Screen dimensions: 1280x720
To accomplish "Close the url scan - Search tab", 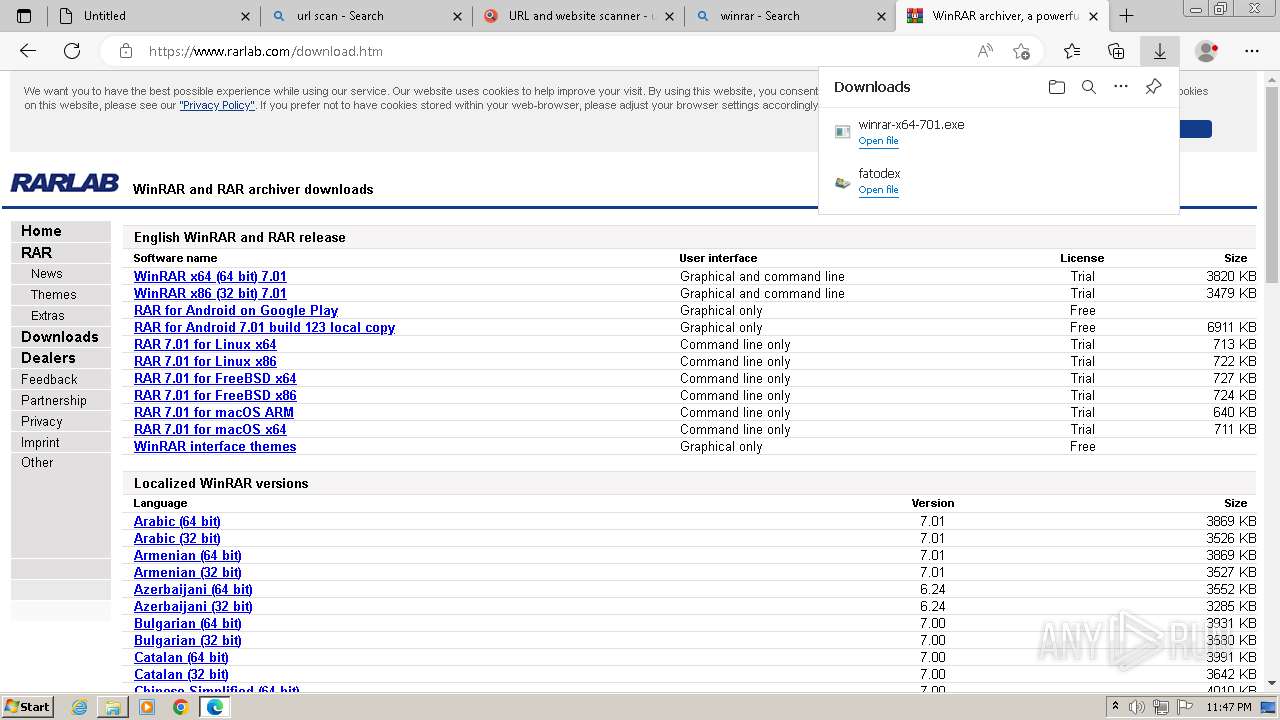I will click(458, 16).
